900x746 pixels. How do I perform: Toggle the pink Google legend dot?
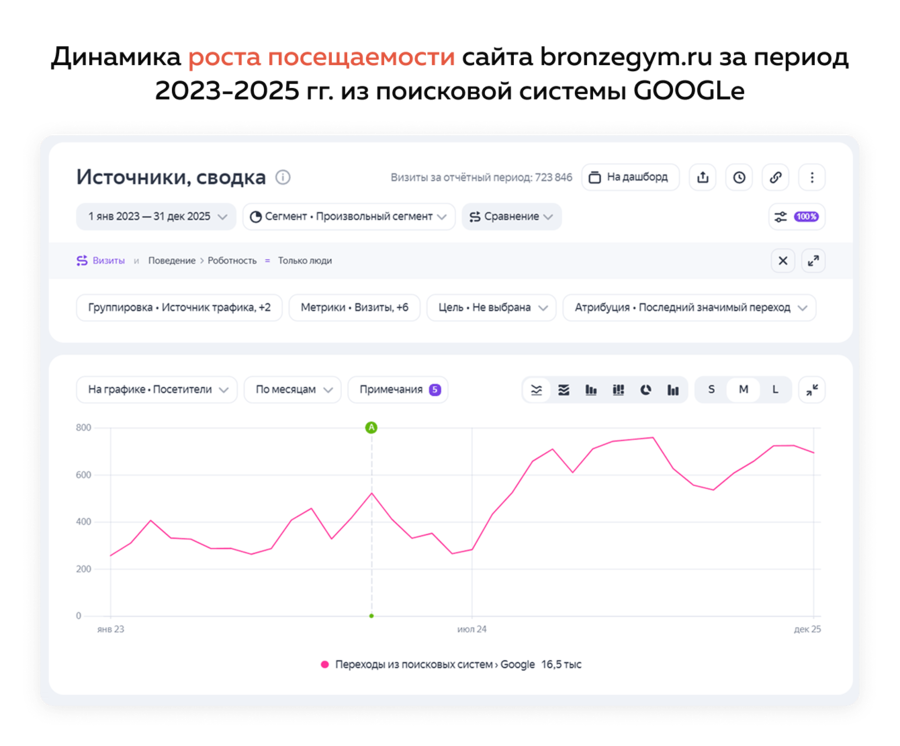tap(325, 665)
